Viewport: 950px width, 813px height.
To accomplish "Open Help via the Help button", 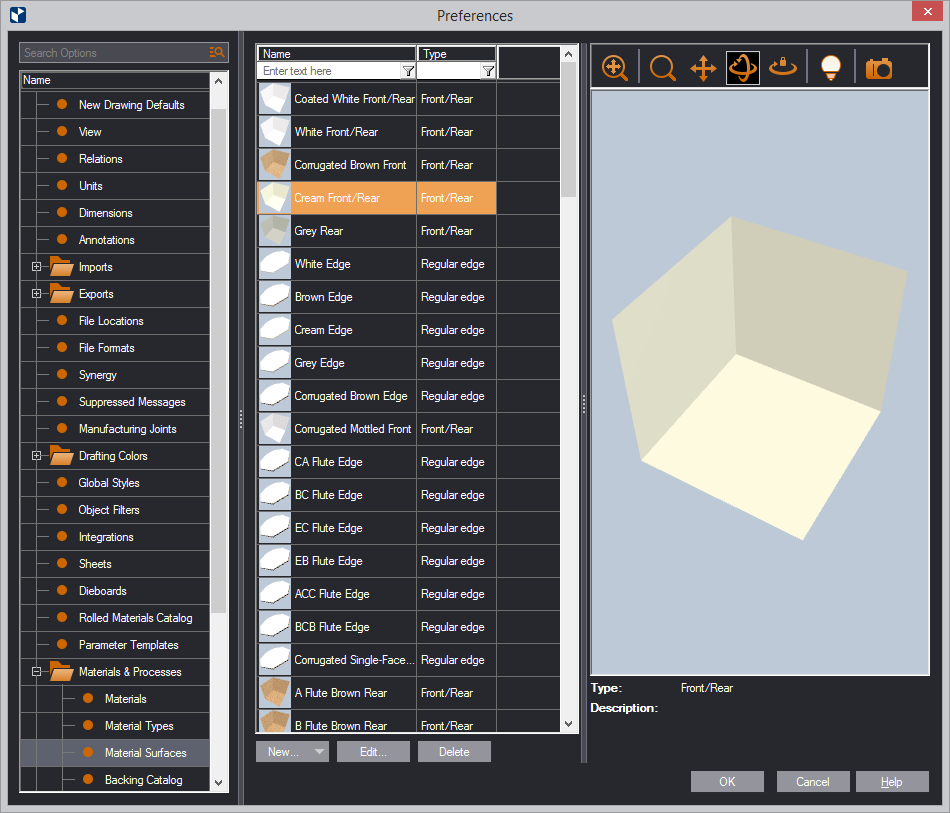I will click(892, 781).
